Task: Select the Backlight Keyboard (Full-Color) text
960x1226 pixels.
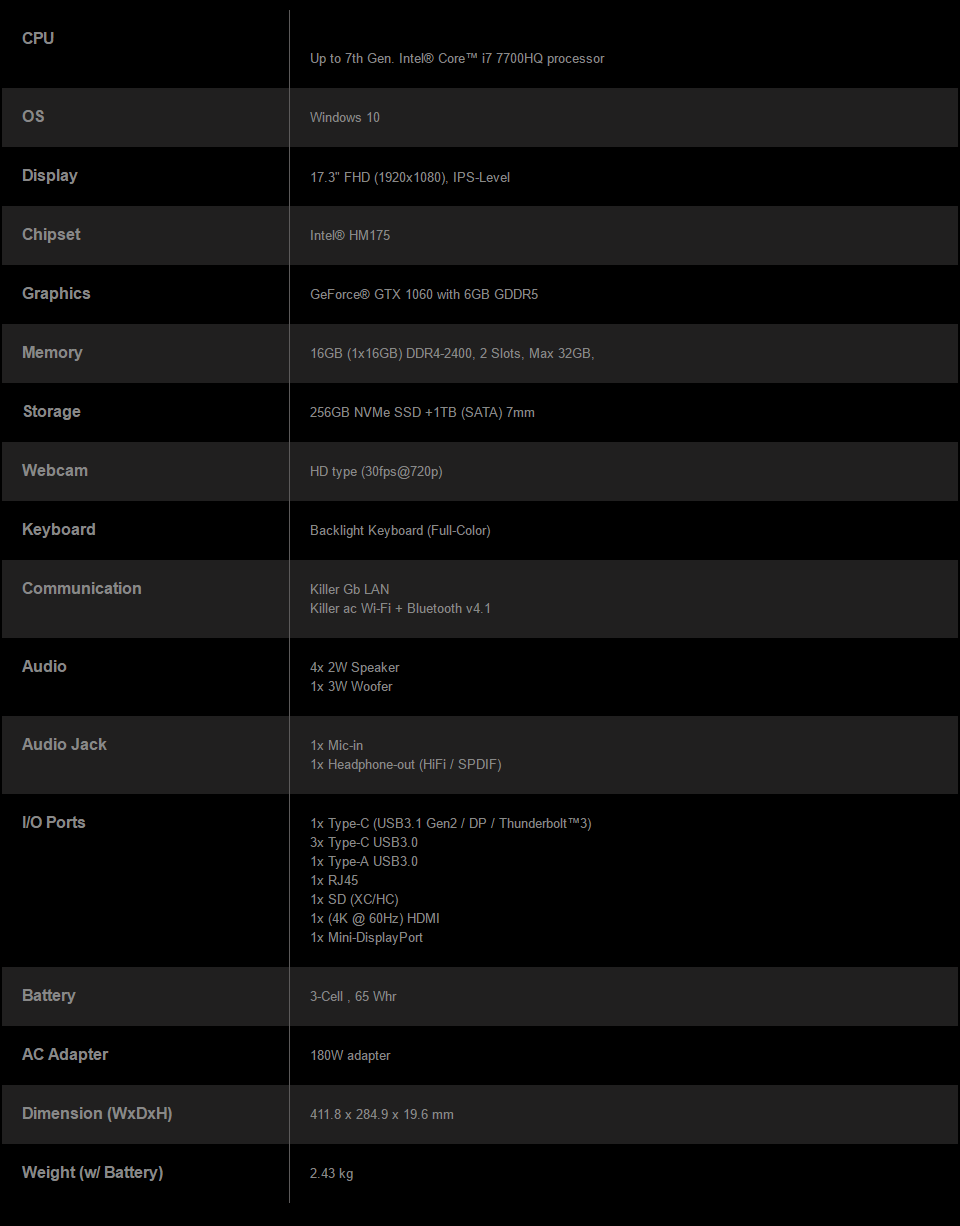Action: tap(400, 530)
